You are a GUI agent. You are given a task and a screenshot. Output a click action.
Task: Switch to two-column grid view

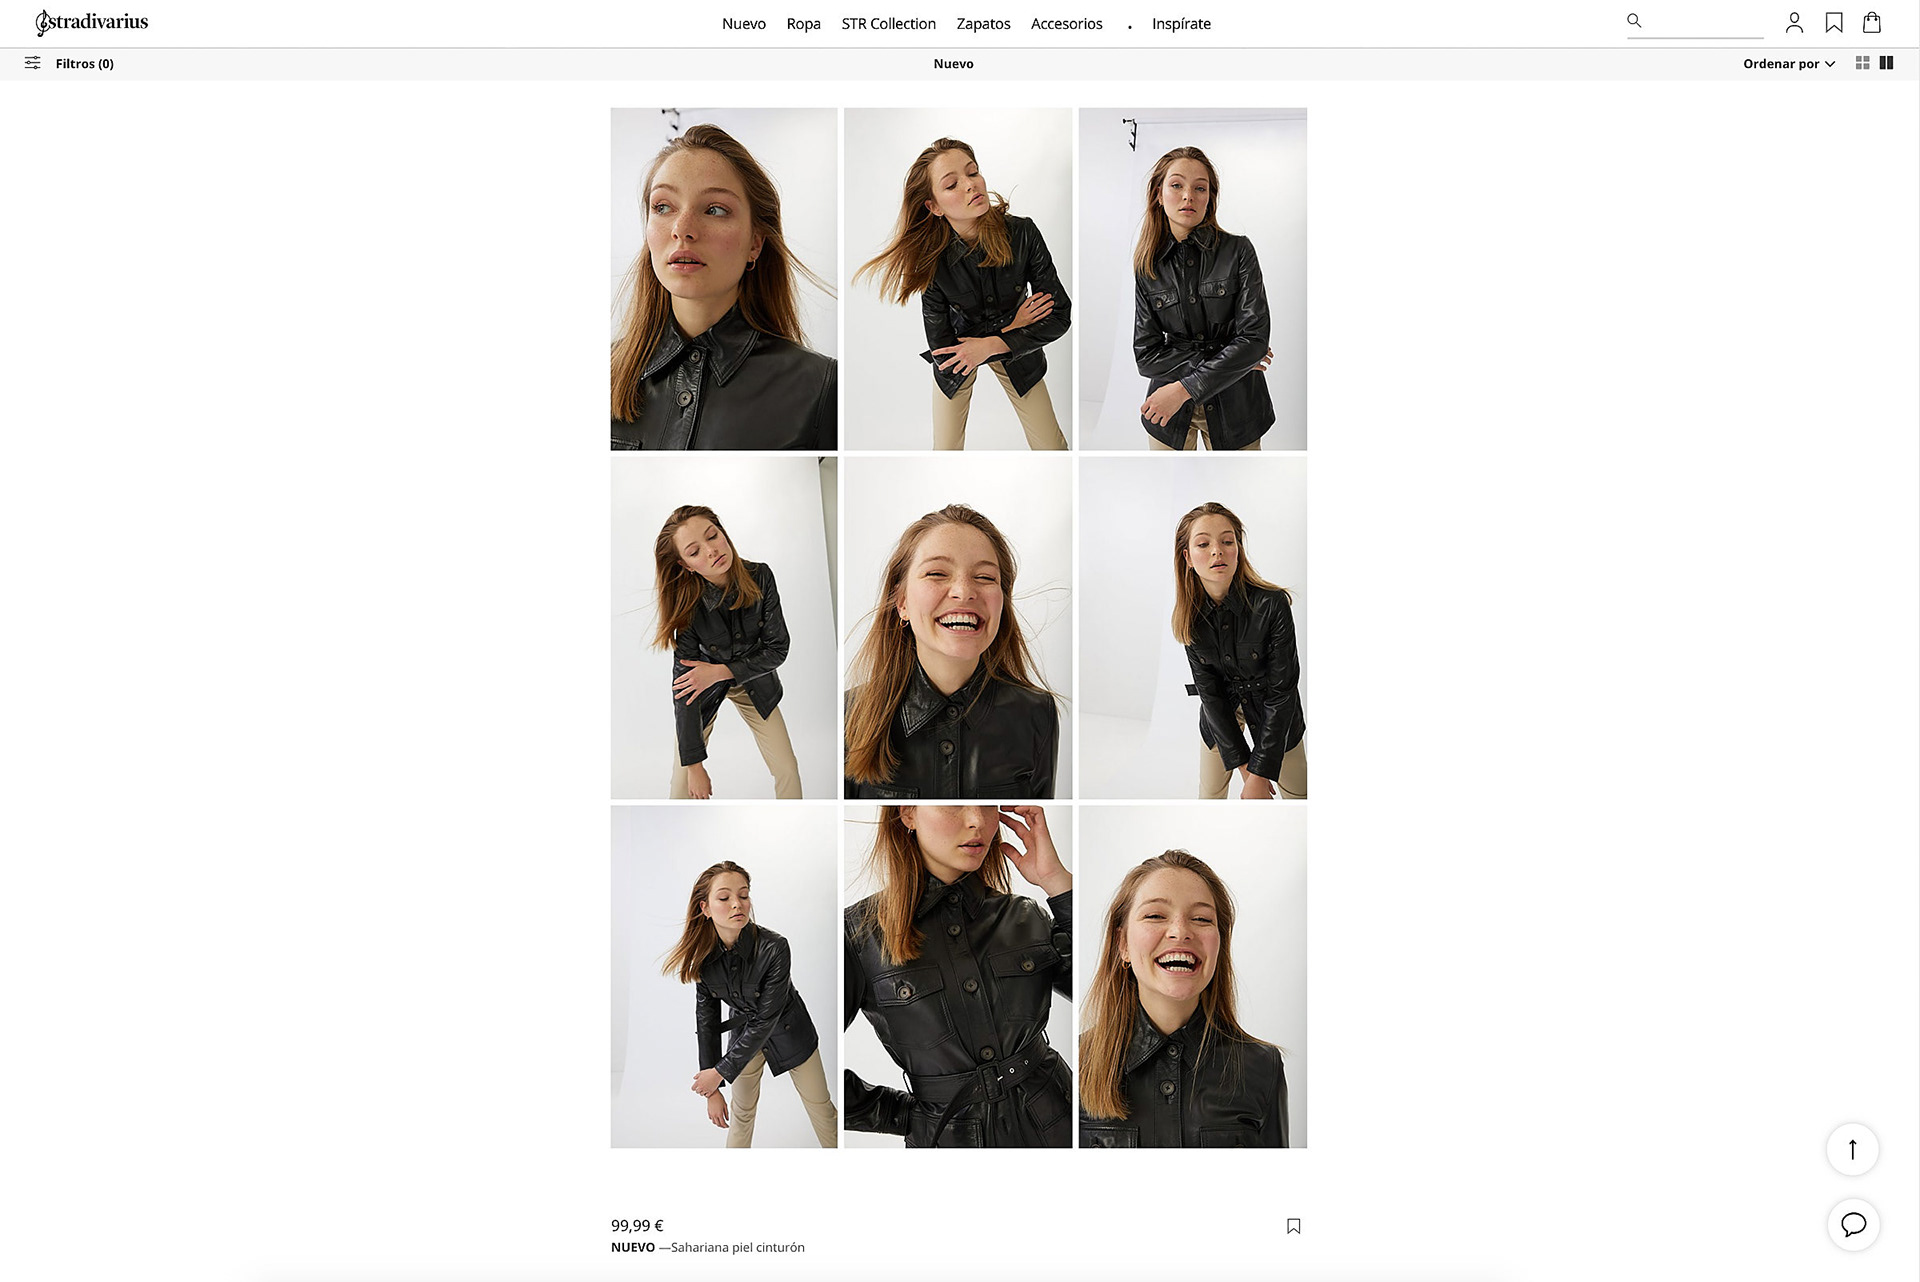point(1887,63)
